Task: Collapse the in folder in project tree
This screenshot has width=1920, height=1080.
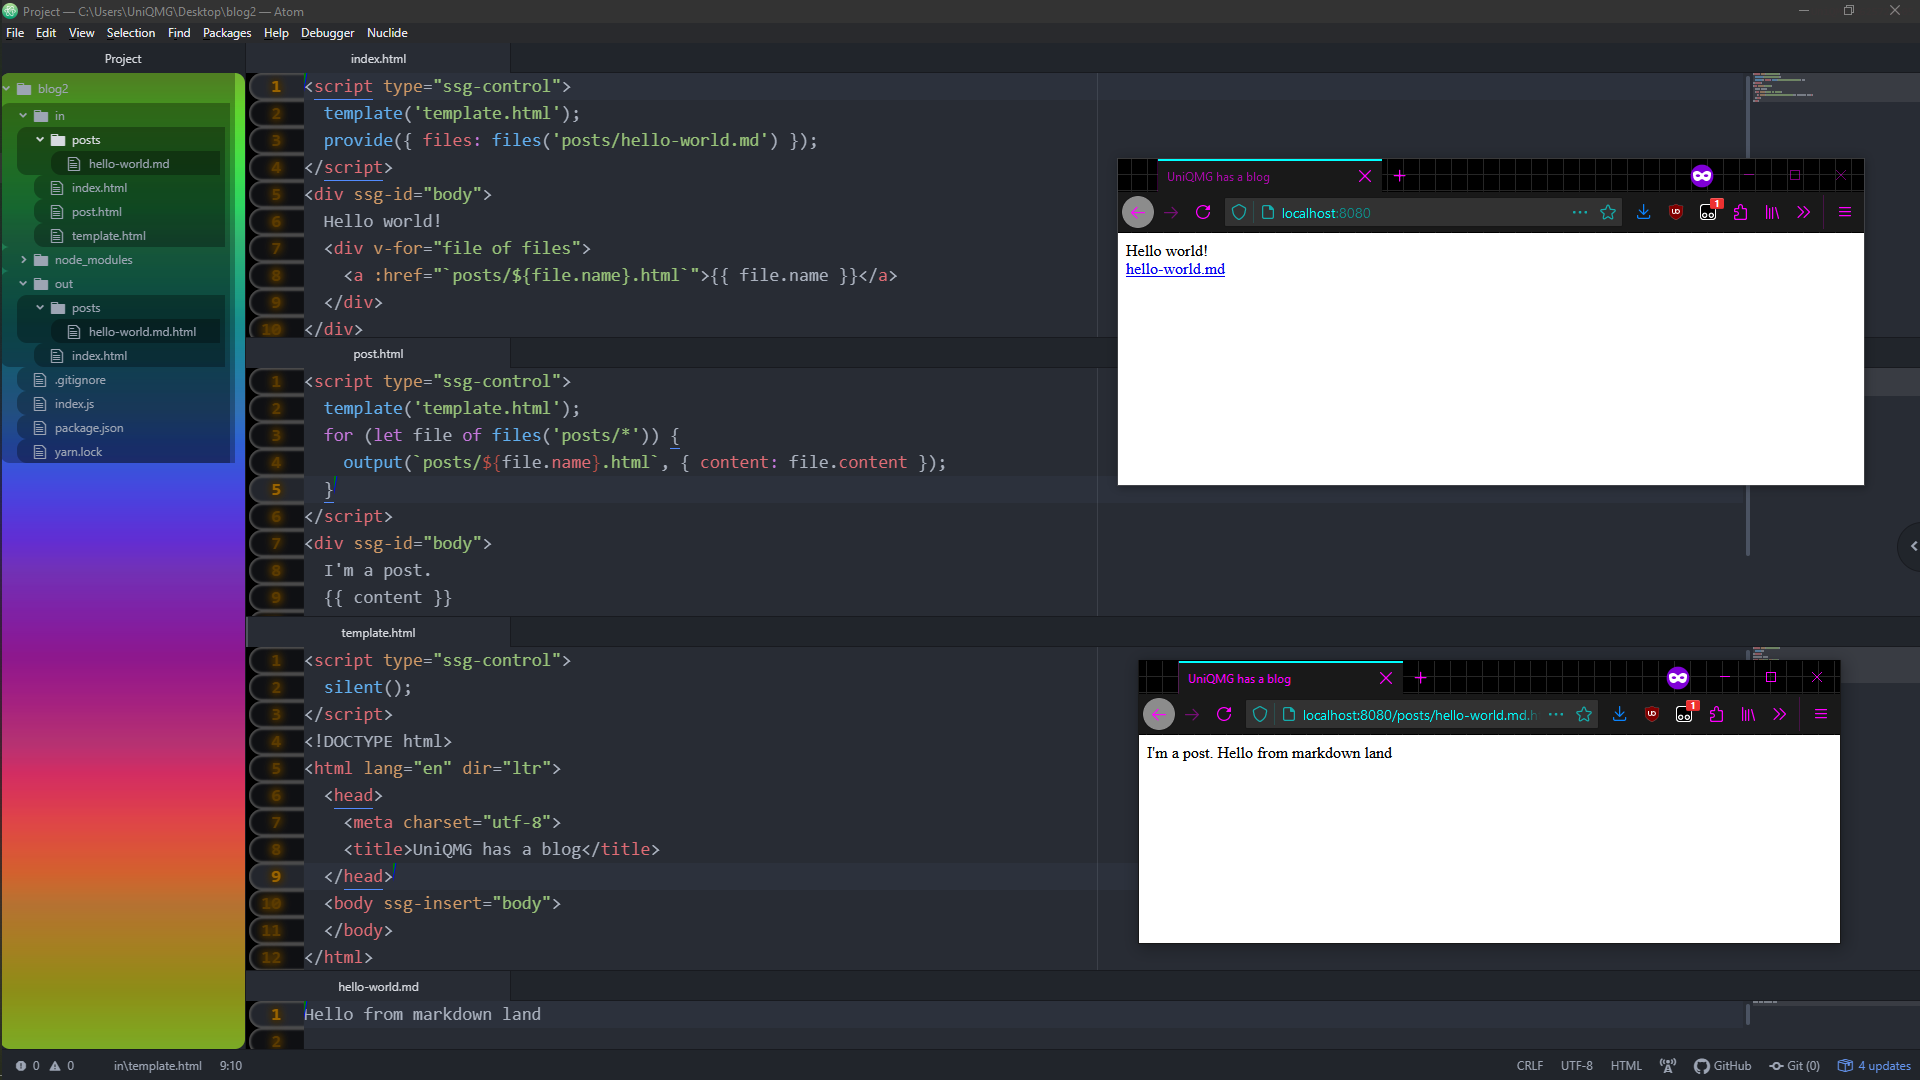Action: [x=24, y=115]
